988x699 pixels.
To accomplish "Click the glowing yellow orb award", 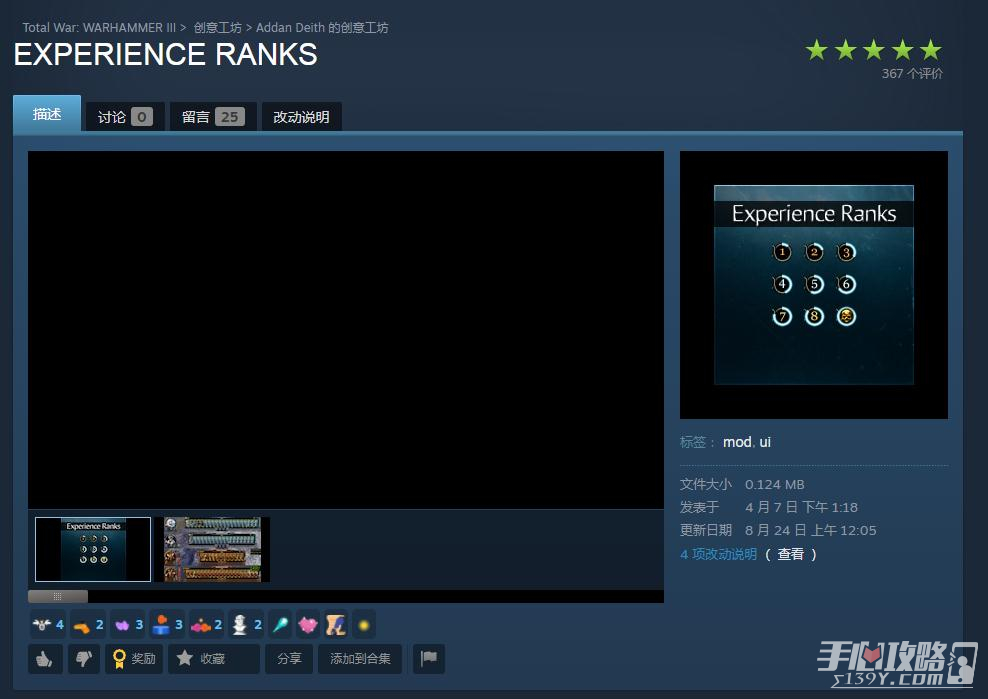I will (364, 625).
